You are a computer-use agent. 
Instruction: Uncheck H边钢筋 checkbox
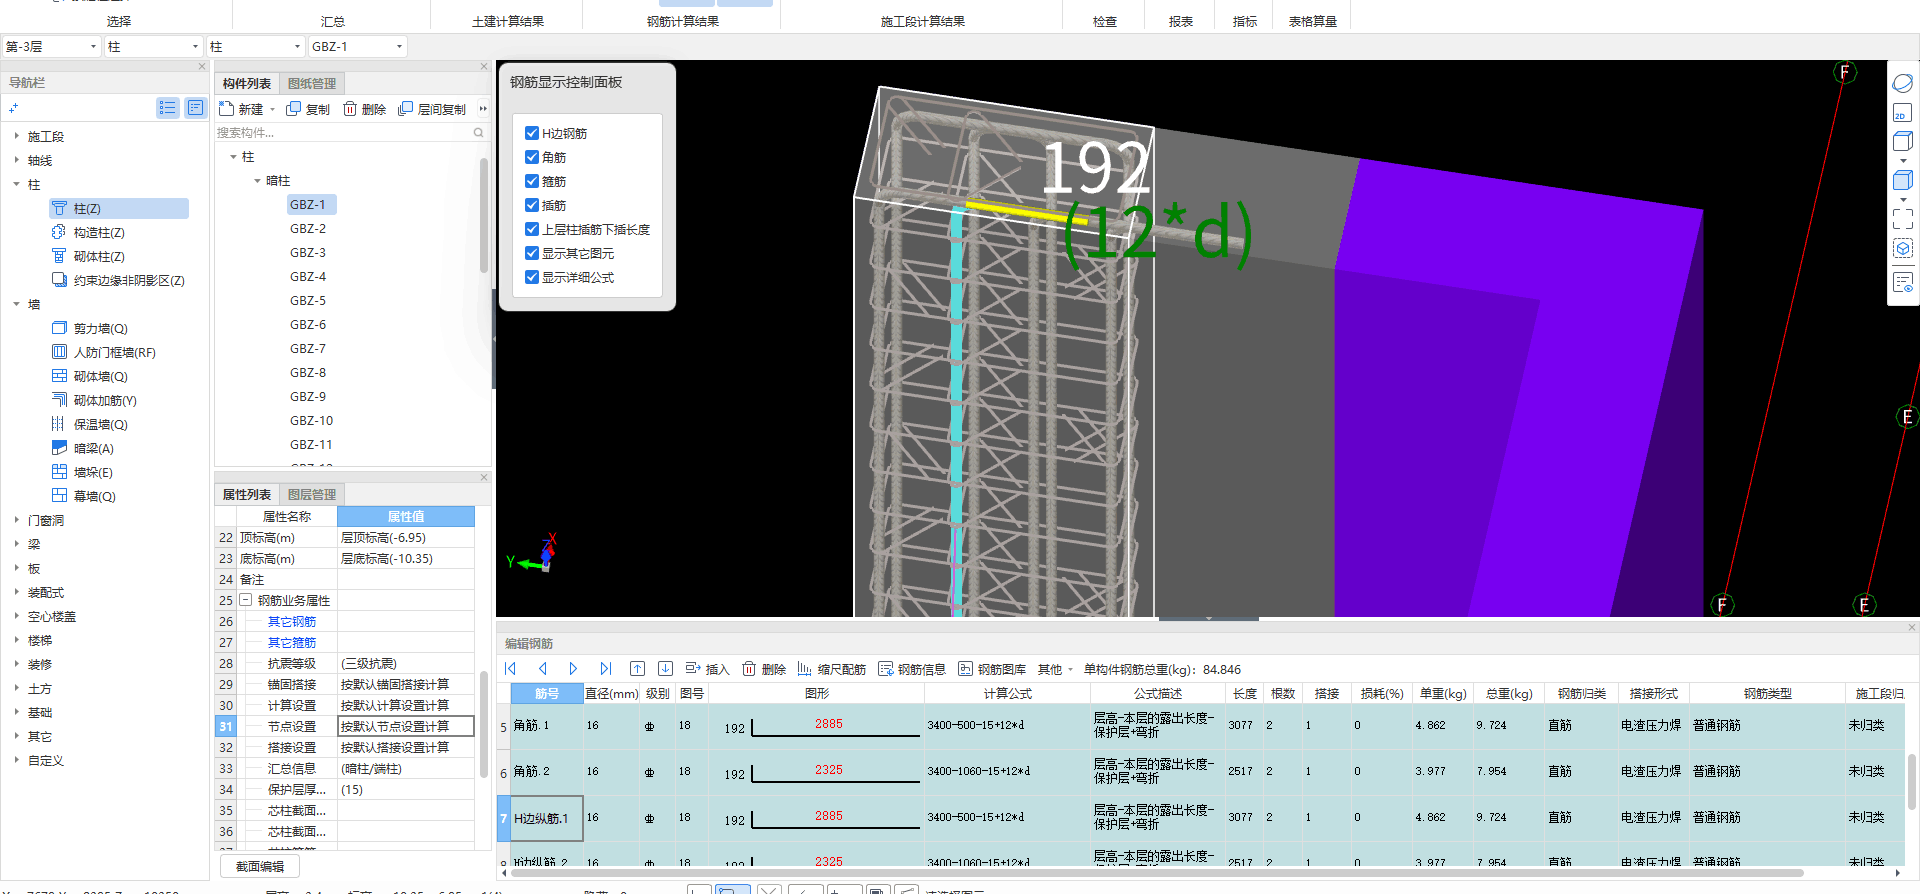tap(532, 133)
